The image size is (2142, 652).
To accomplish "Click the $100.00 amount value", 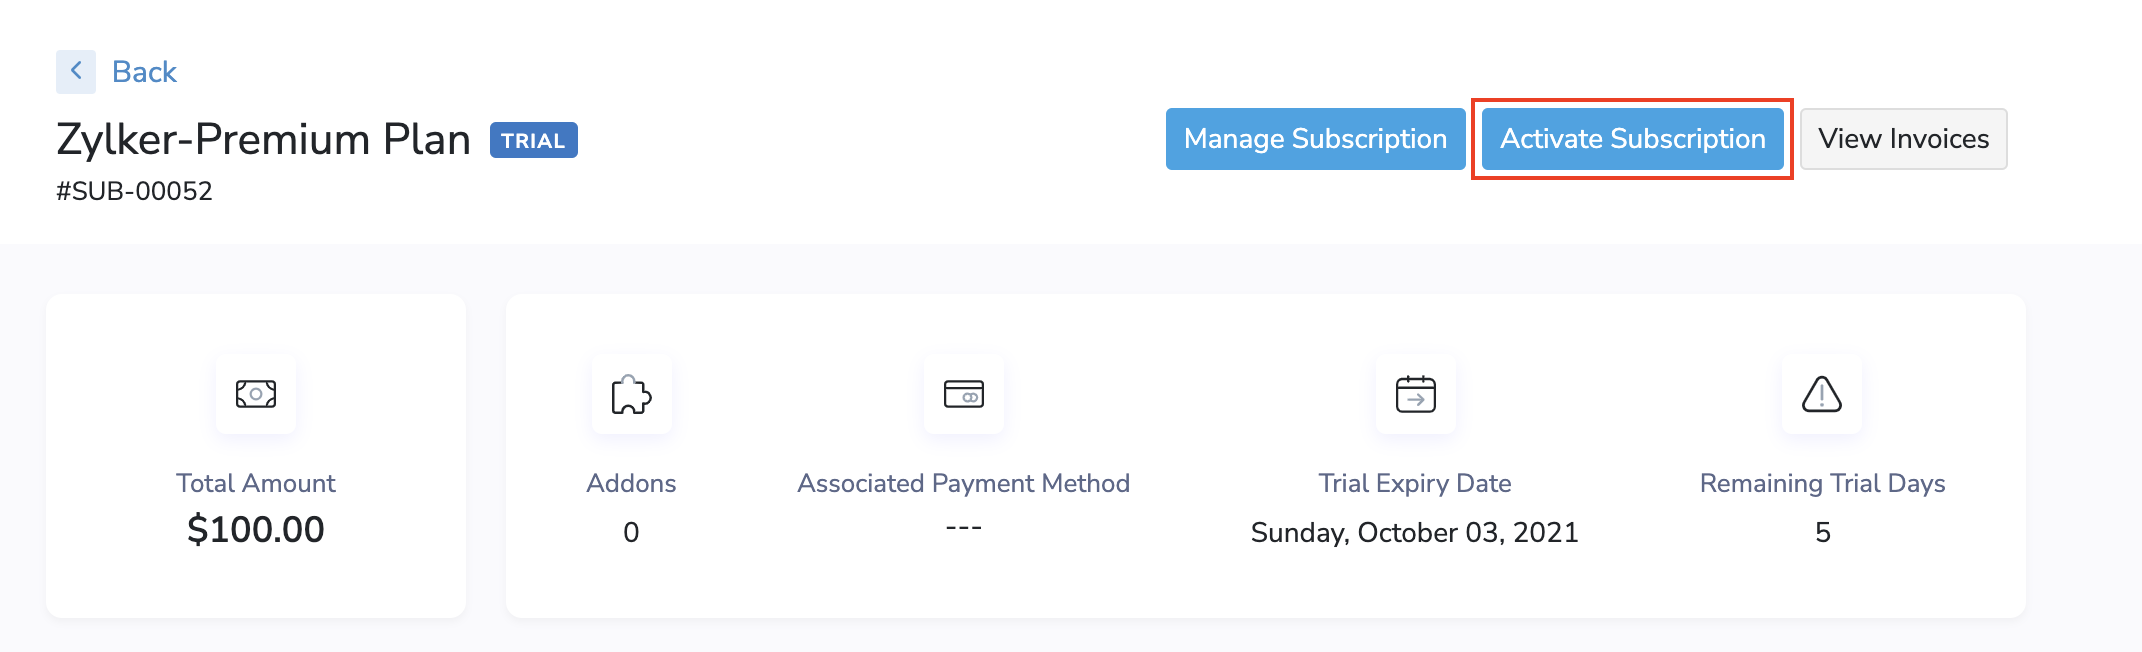I will [x=256, y=530].
